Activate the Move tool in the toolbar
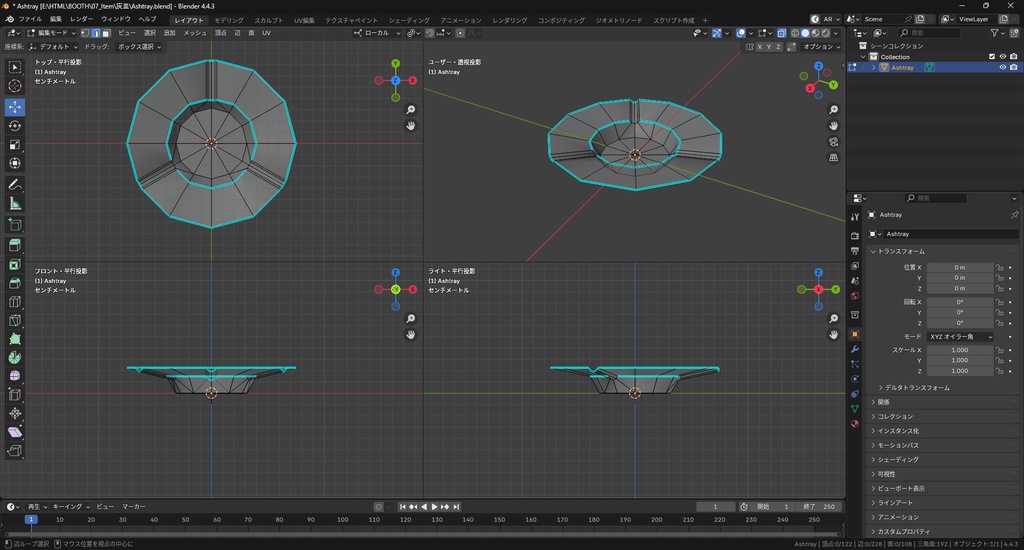The height and width of the screenshot is (550, 1024). [x=14, y=106]
